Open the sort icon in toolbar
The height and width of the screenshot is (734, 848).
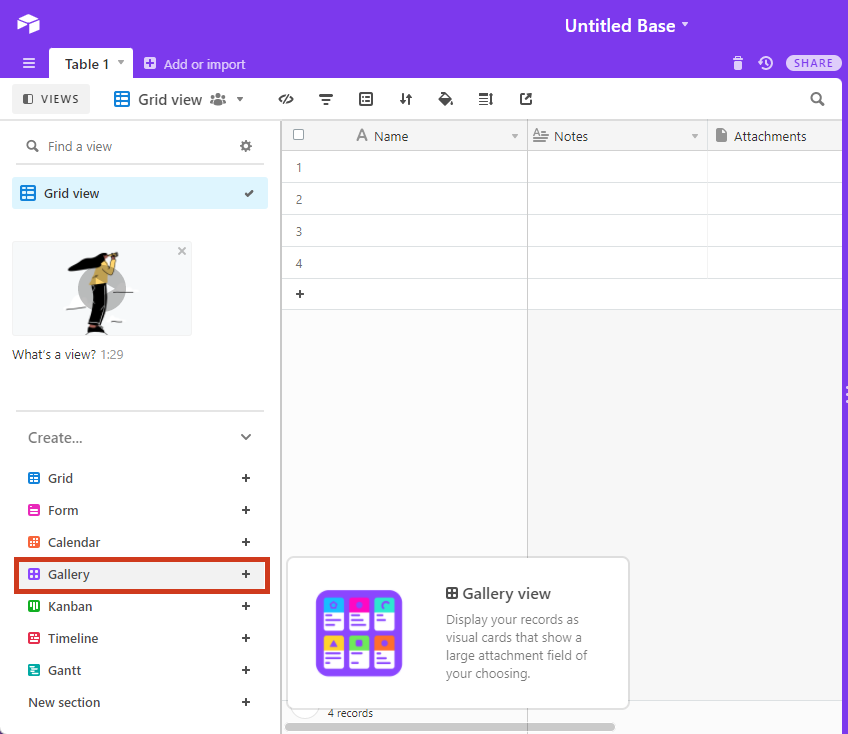406,99
